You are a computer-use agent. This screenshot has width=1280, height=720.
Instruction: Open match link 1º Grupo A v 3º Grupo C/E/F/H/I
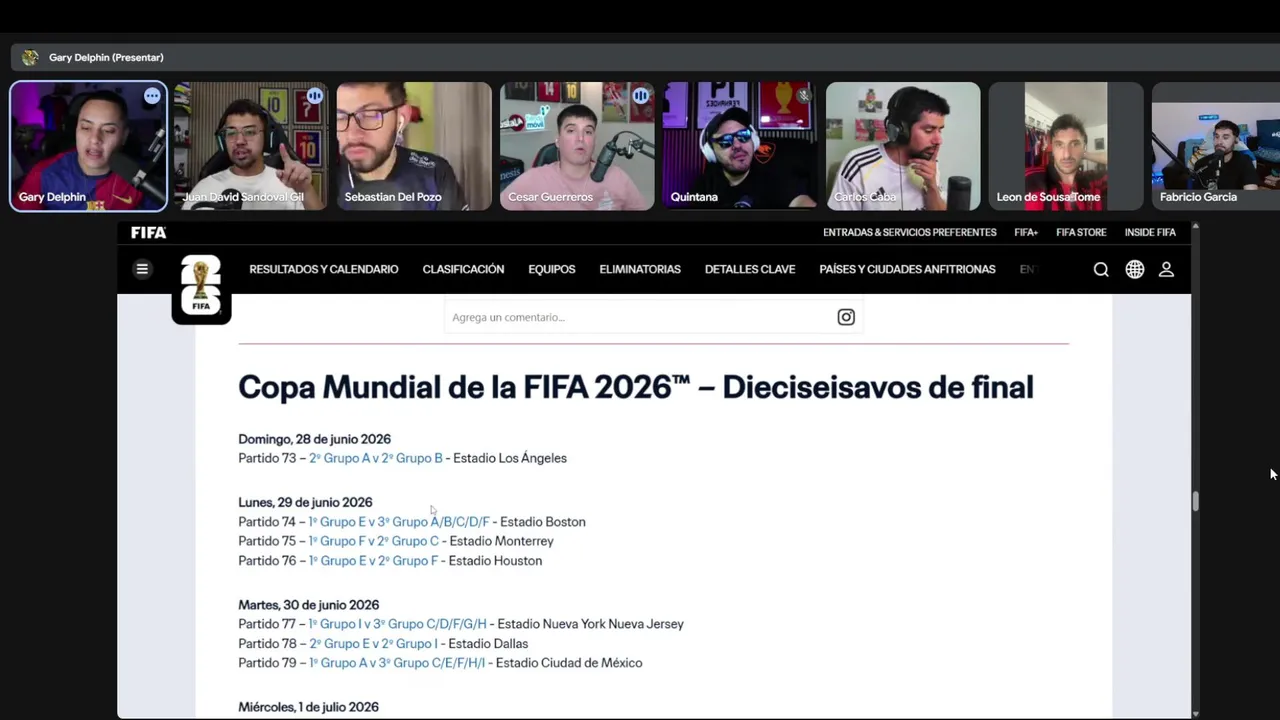click(x=397, y=663)
